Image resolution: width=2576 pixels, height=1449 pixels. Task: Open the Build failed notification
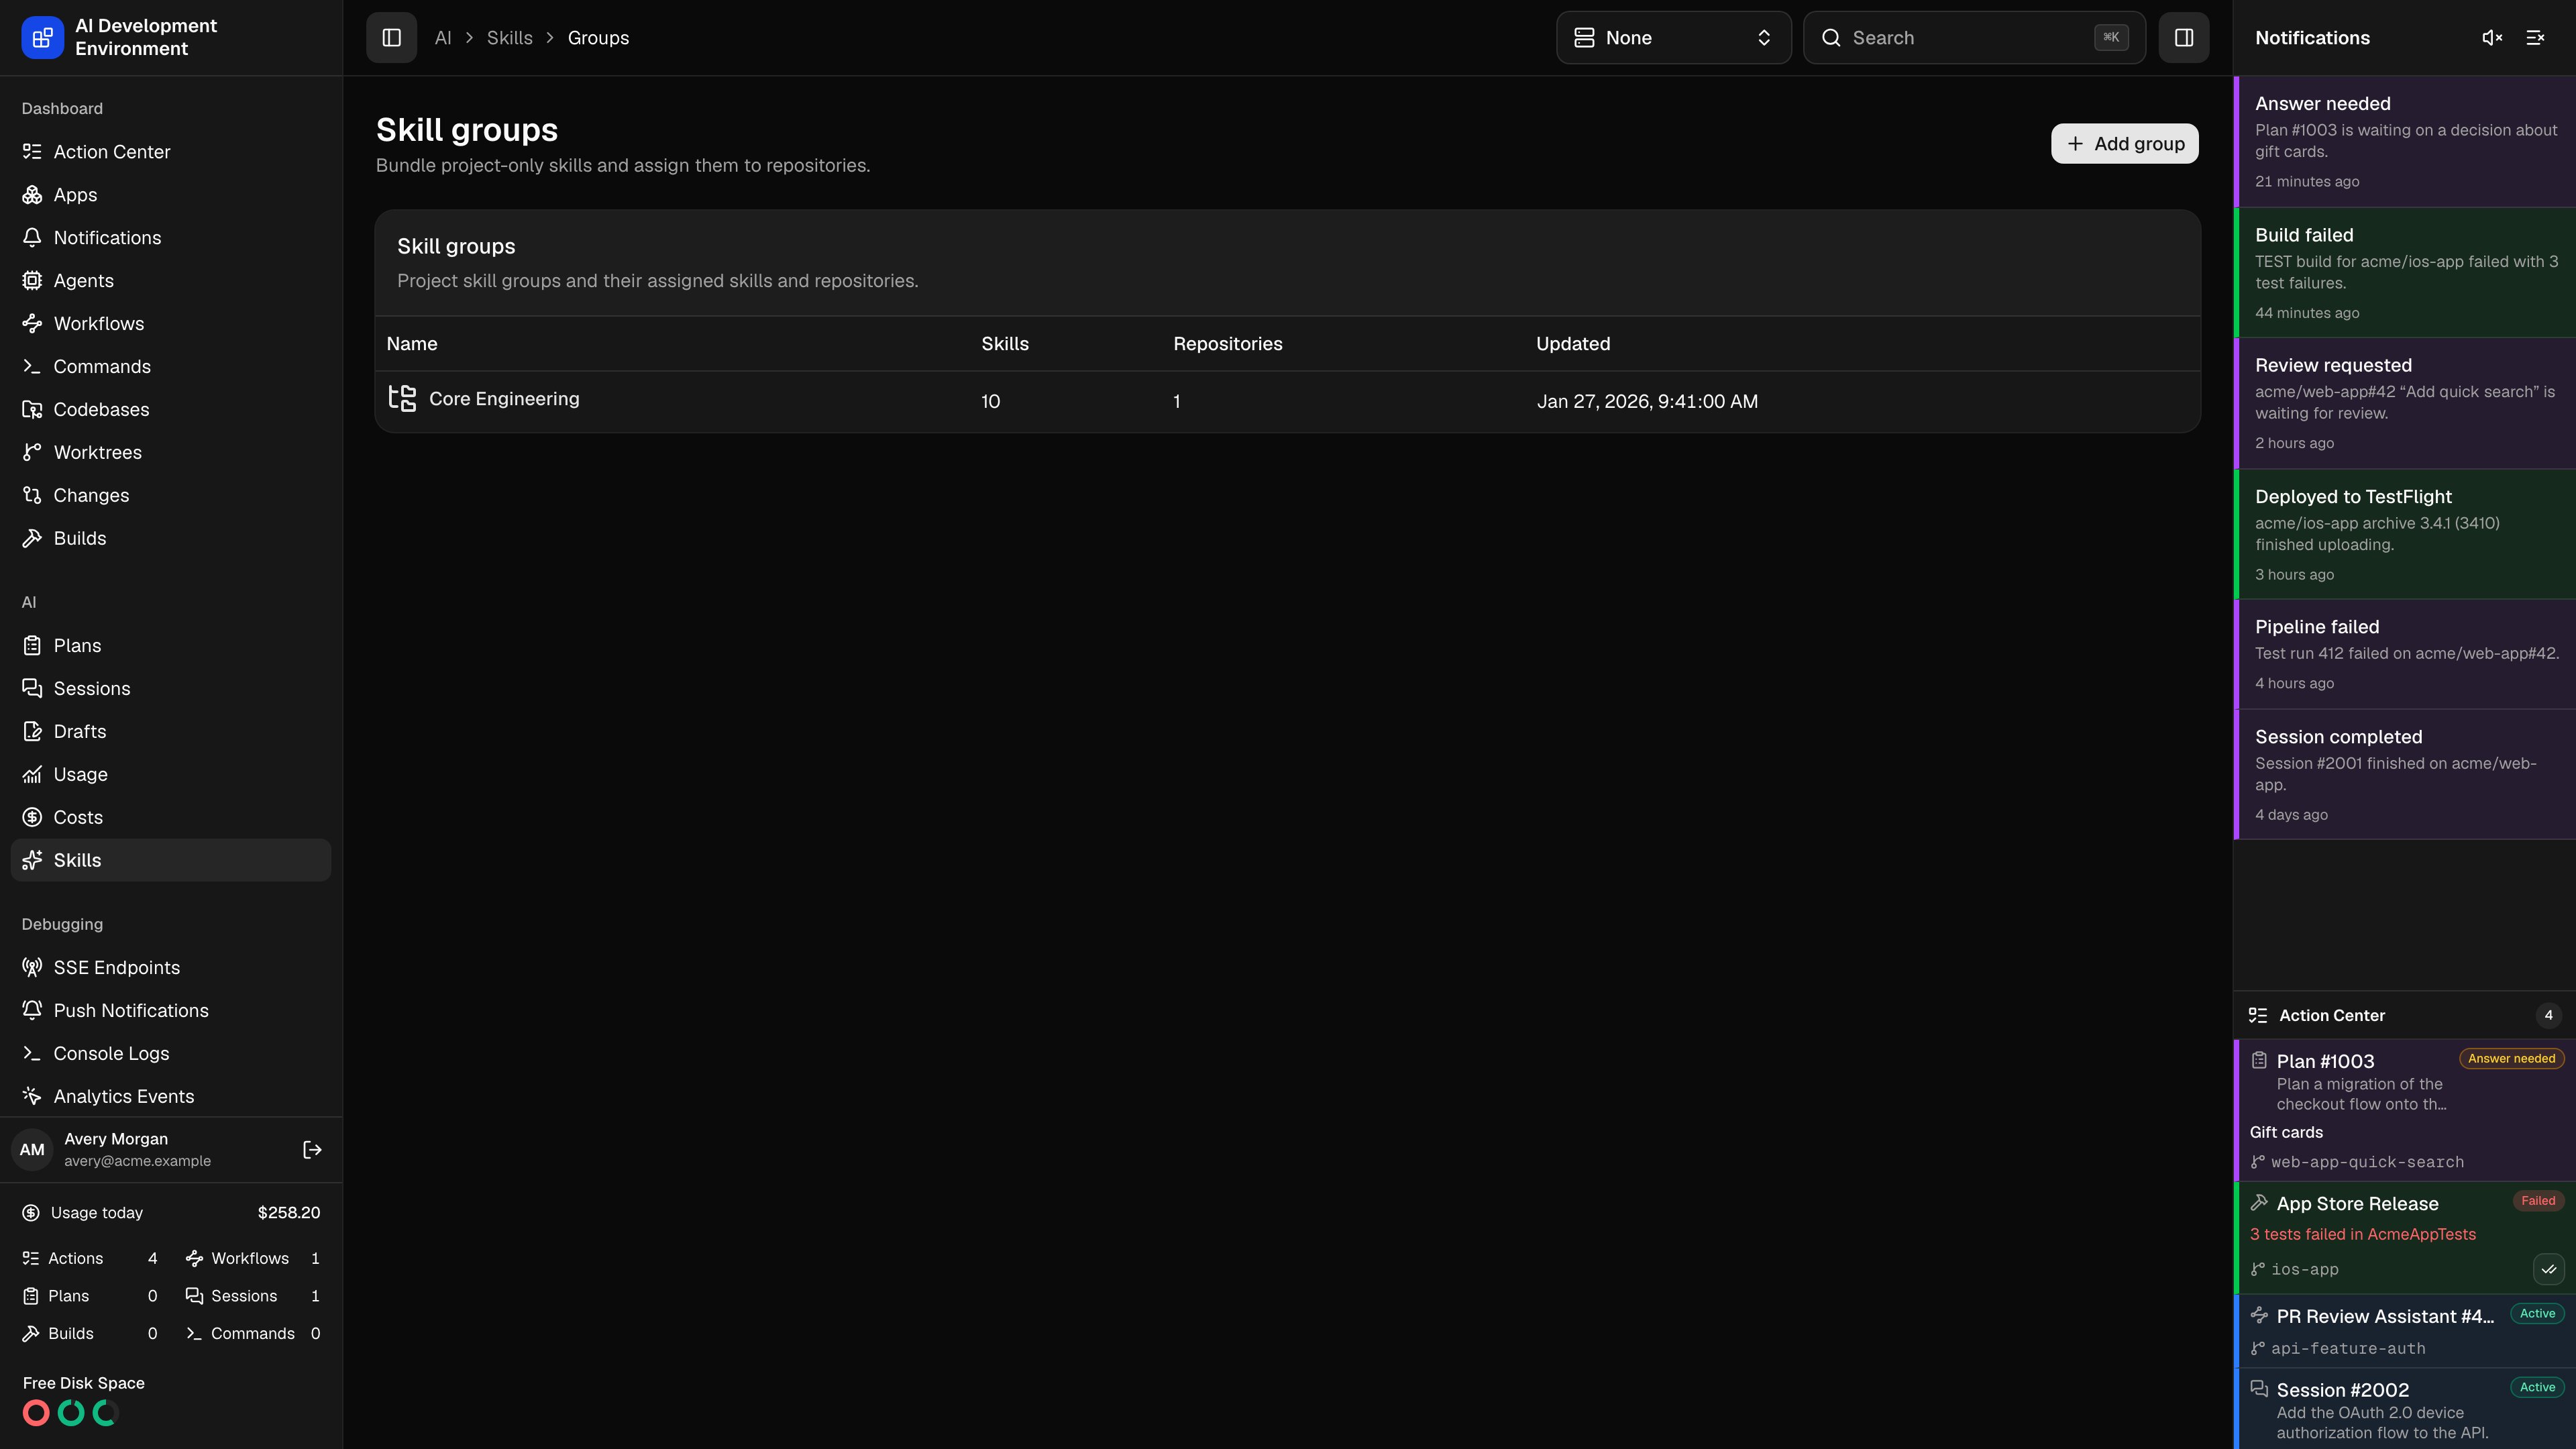click(2405, 273)
